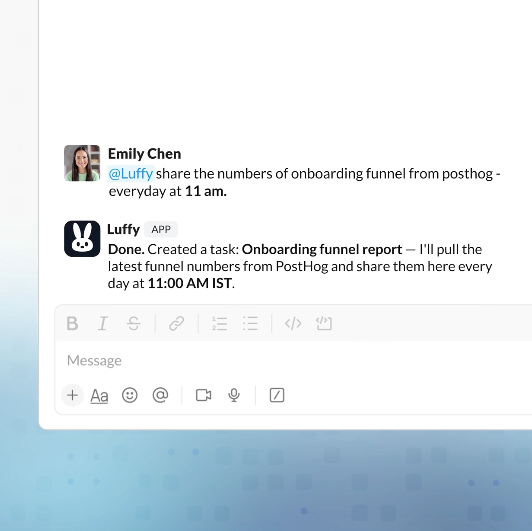The width and height of the screenshot is (532, 531).
Task: Toggle italic formatting button
Action: (x=103, y=323)
